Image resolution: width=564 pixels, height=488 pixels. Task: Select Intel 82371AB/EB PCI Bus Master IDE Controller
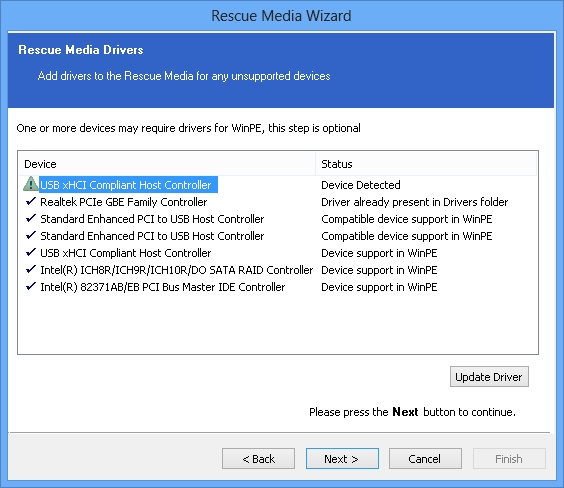[x=163, y=287]
